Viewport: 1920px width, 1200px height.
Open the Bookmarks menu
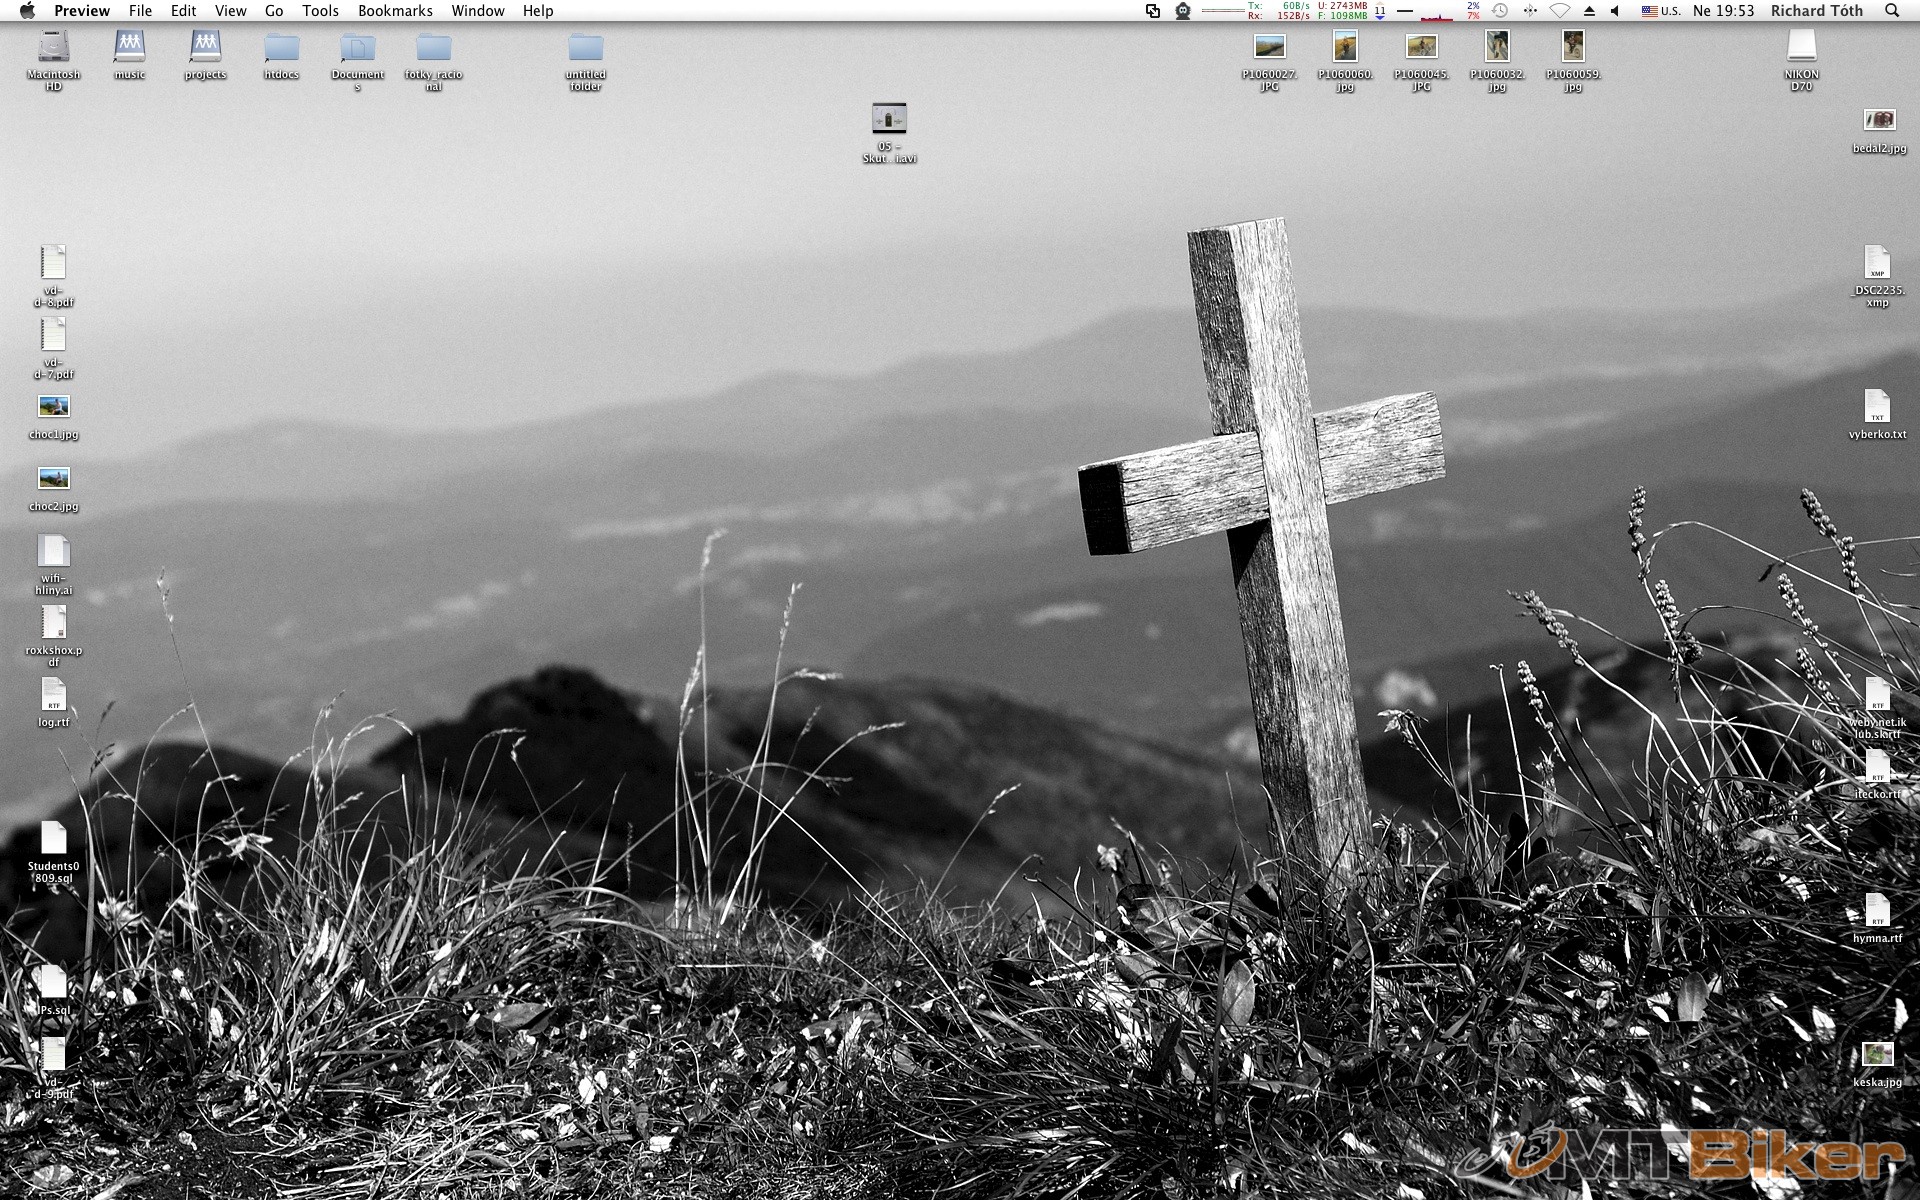(x=395, y=11)
